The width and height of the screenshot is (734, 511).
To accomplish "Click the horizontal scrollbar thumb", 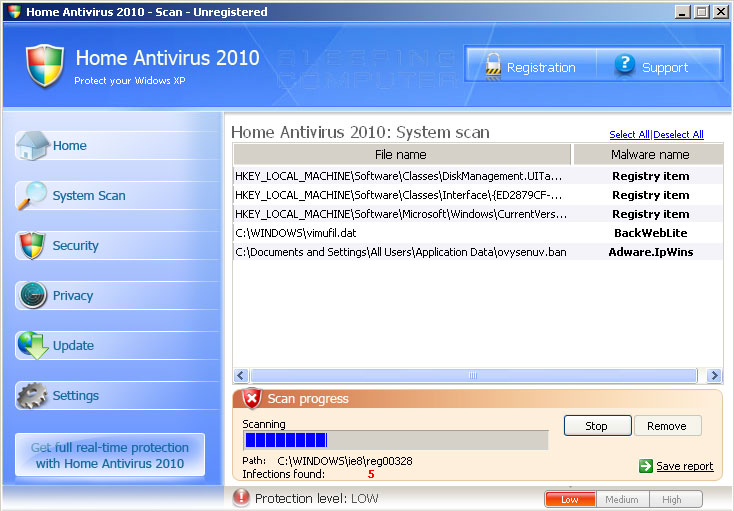I will (x=473, y=375).
